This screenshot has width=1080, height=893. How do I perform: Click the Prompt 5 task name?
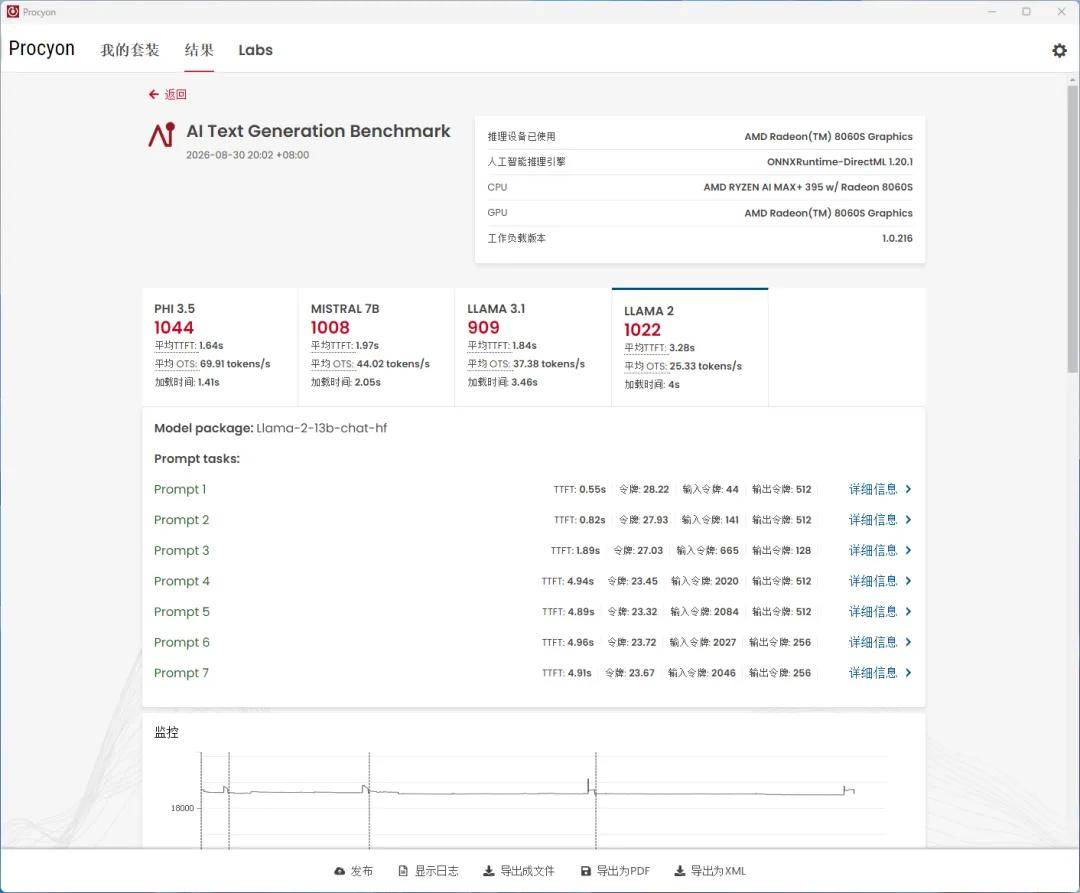[x=181, y=611]
